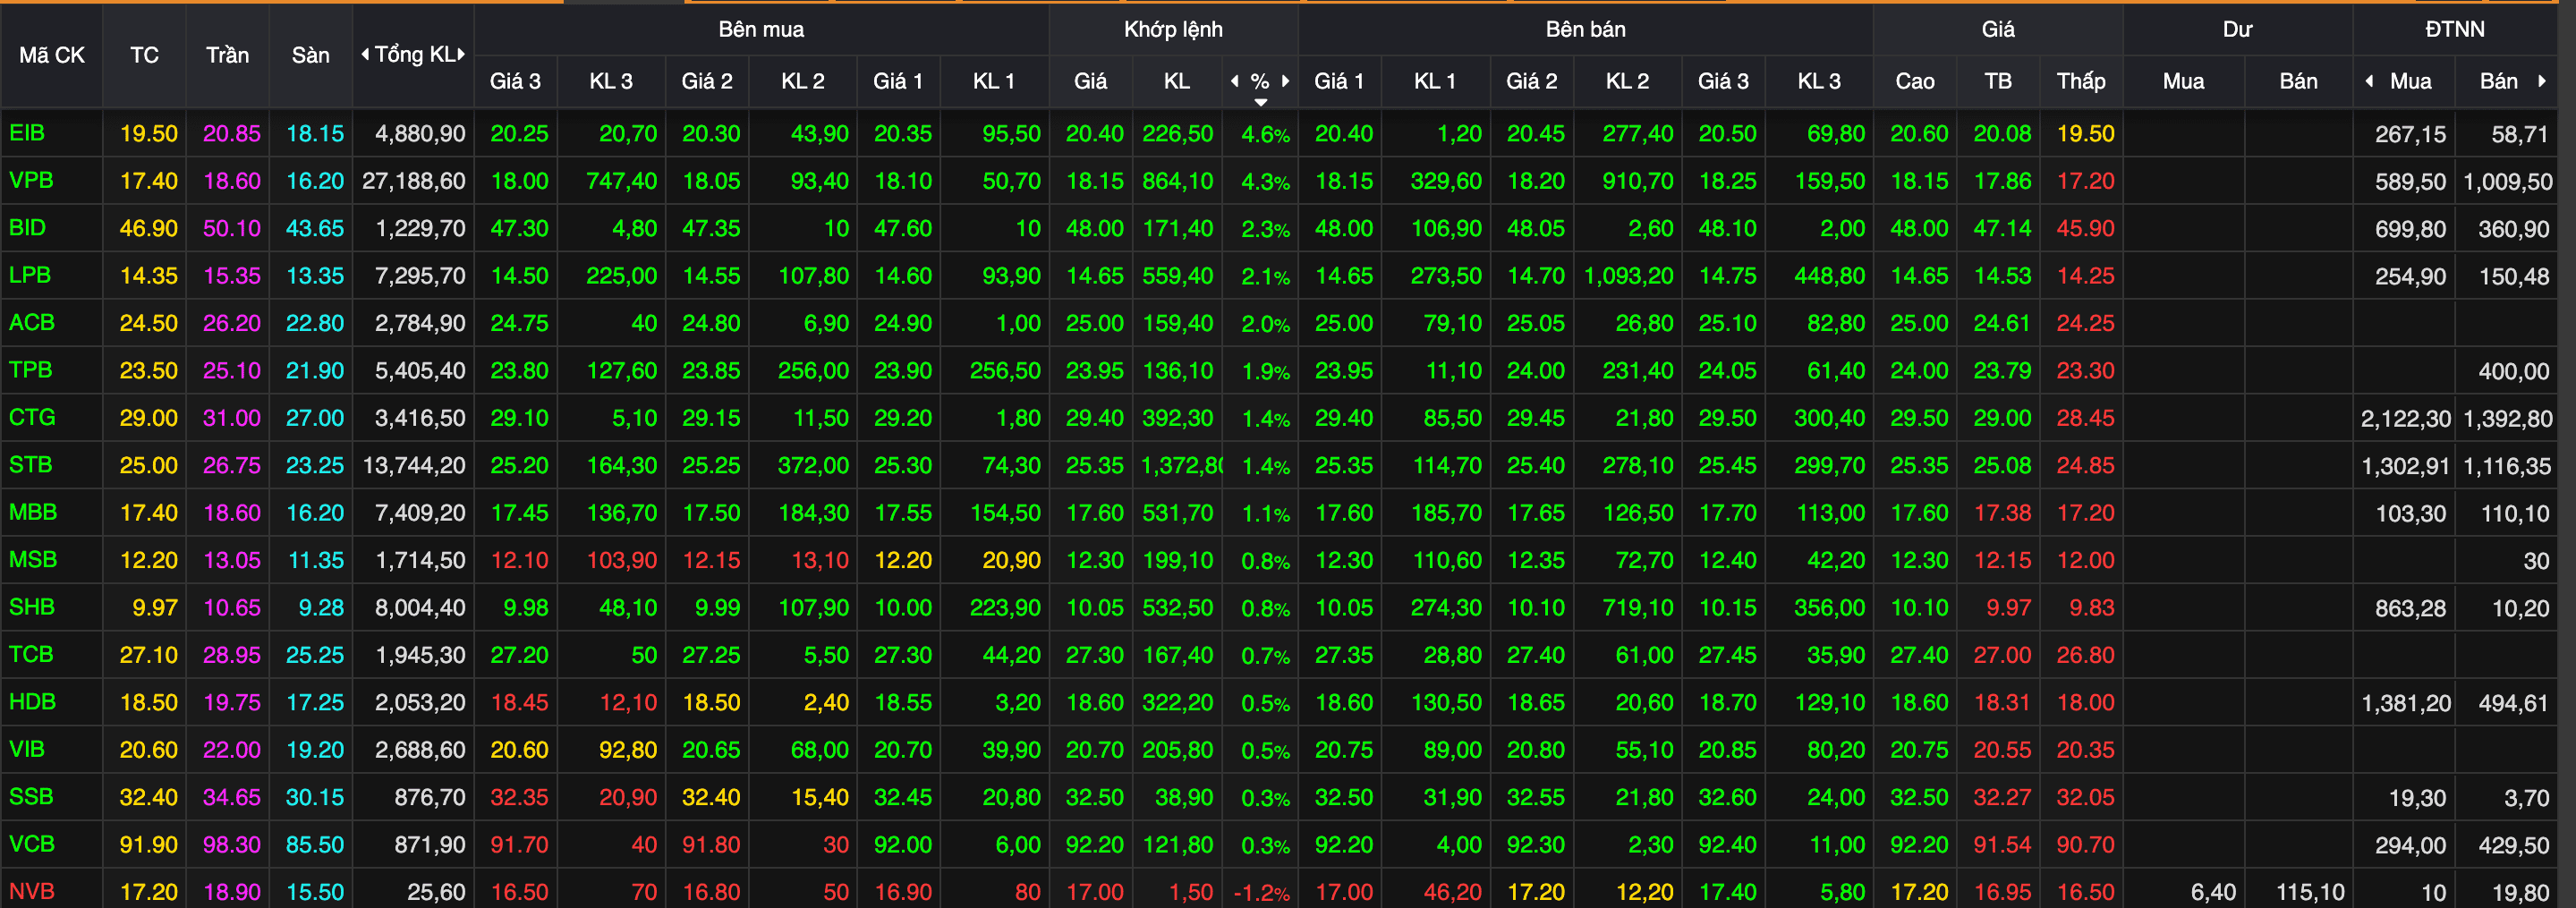Click the left arrow beside Tổng KL
The image size is (2576, 908).
[x=365, y=54]
